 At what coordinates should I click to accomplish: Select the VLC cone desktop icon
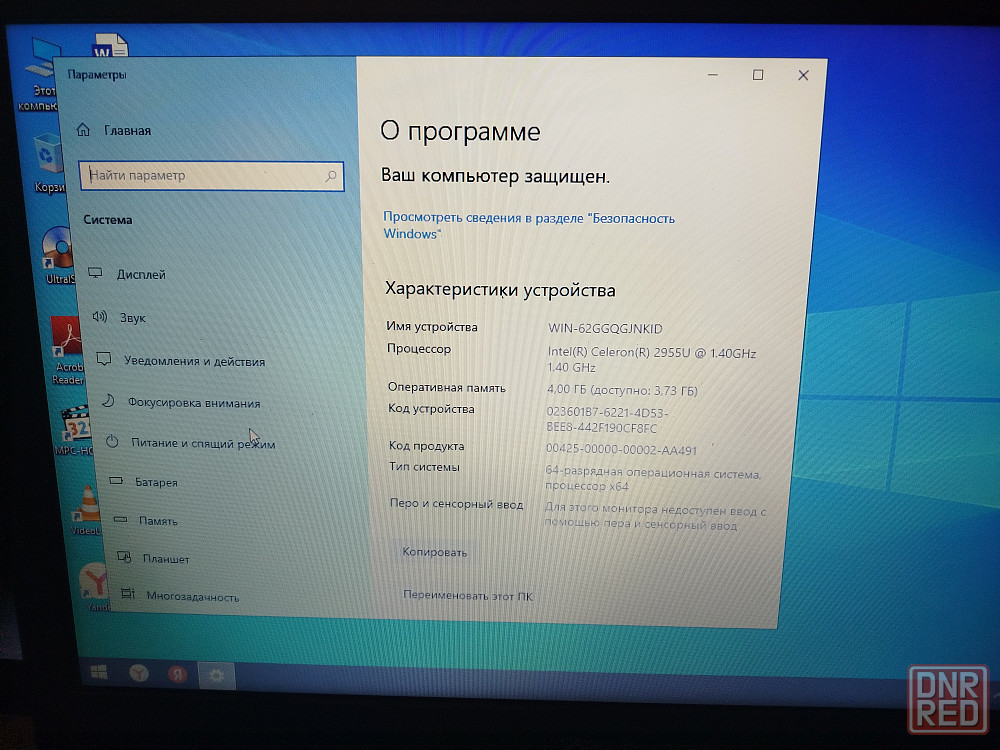click(86, 510)
